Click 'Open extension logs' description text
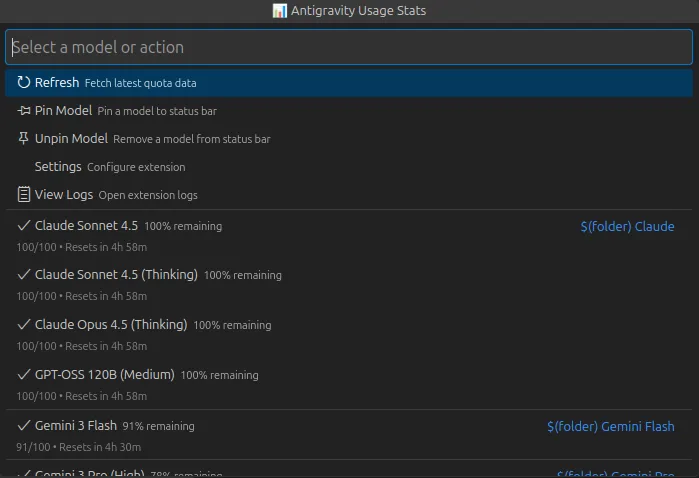The image size is (699, 478). (x=148, y=195)
